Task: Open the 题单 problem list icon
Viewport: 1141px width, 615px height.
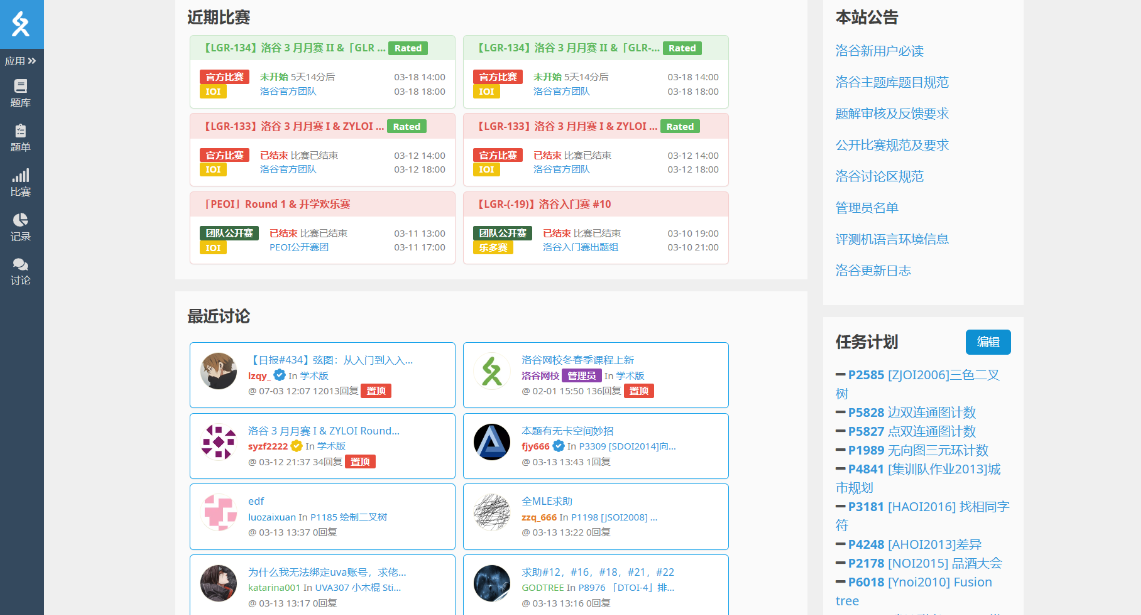Action: (21, 137)
